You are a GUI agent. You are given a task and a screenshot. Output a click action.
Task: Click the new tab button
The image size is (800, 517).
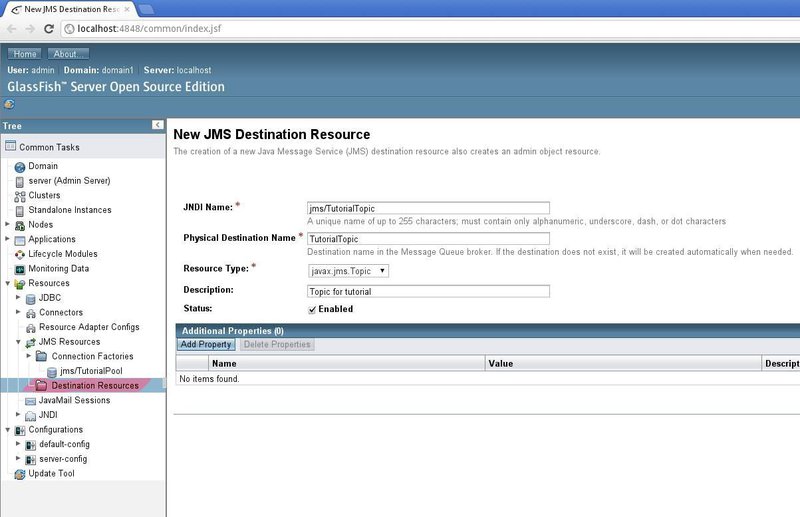146,9
